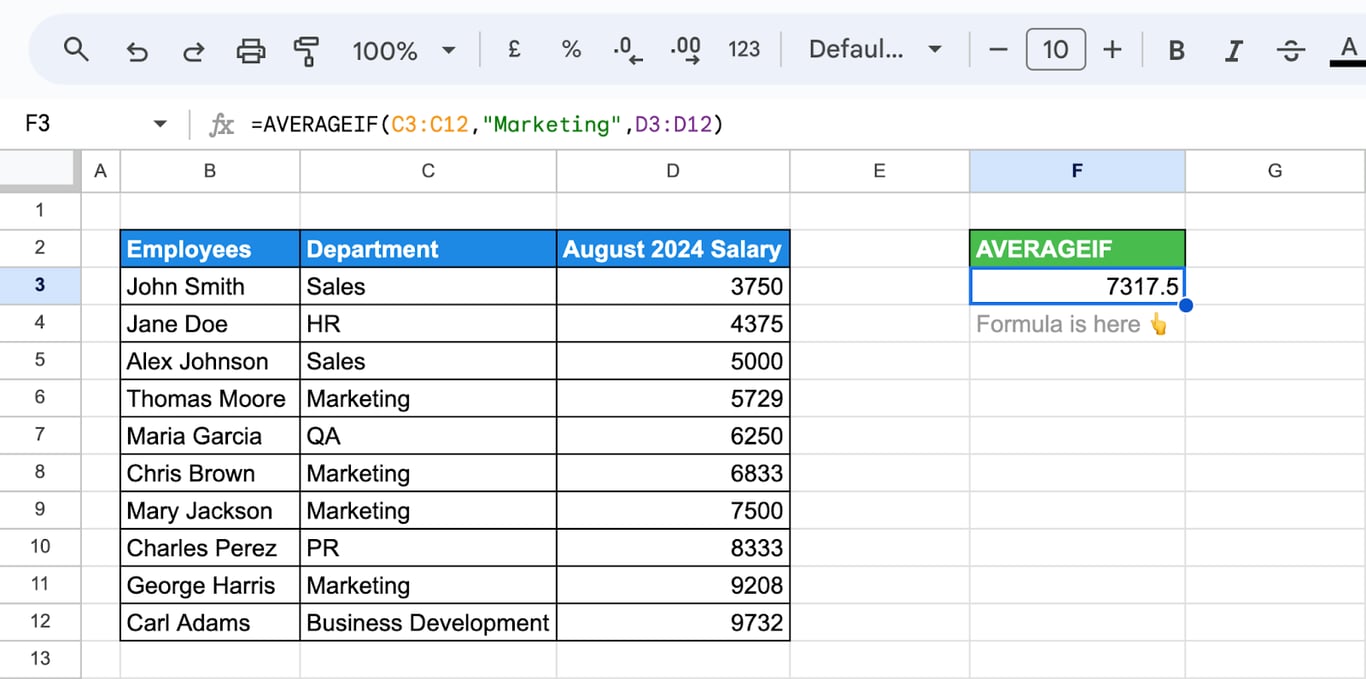The image size is (1366, 679).
Task: Click the HR department cell
Action: (428, 324)
